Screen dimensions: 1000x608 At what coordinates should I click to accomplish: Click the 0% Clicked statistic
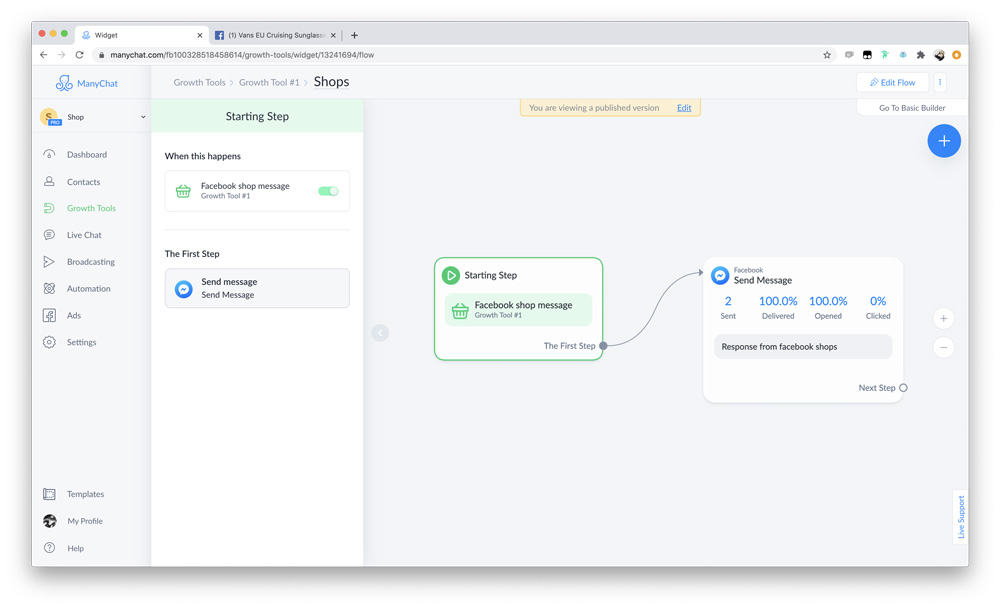tap(878, 307)
